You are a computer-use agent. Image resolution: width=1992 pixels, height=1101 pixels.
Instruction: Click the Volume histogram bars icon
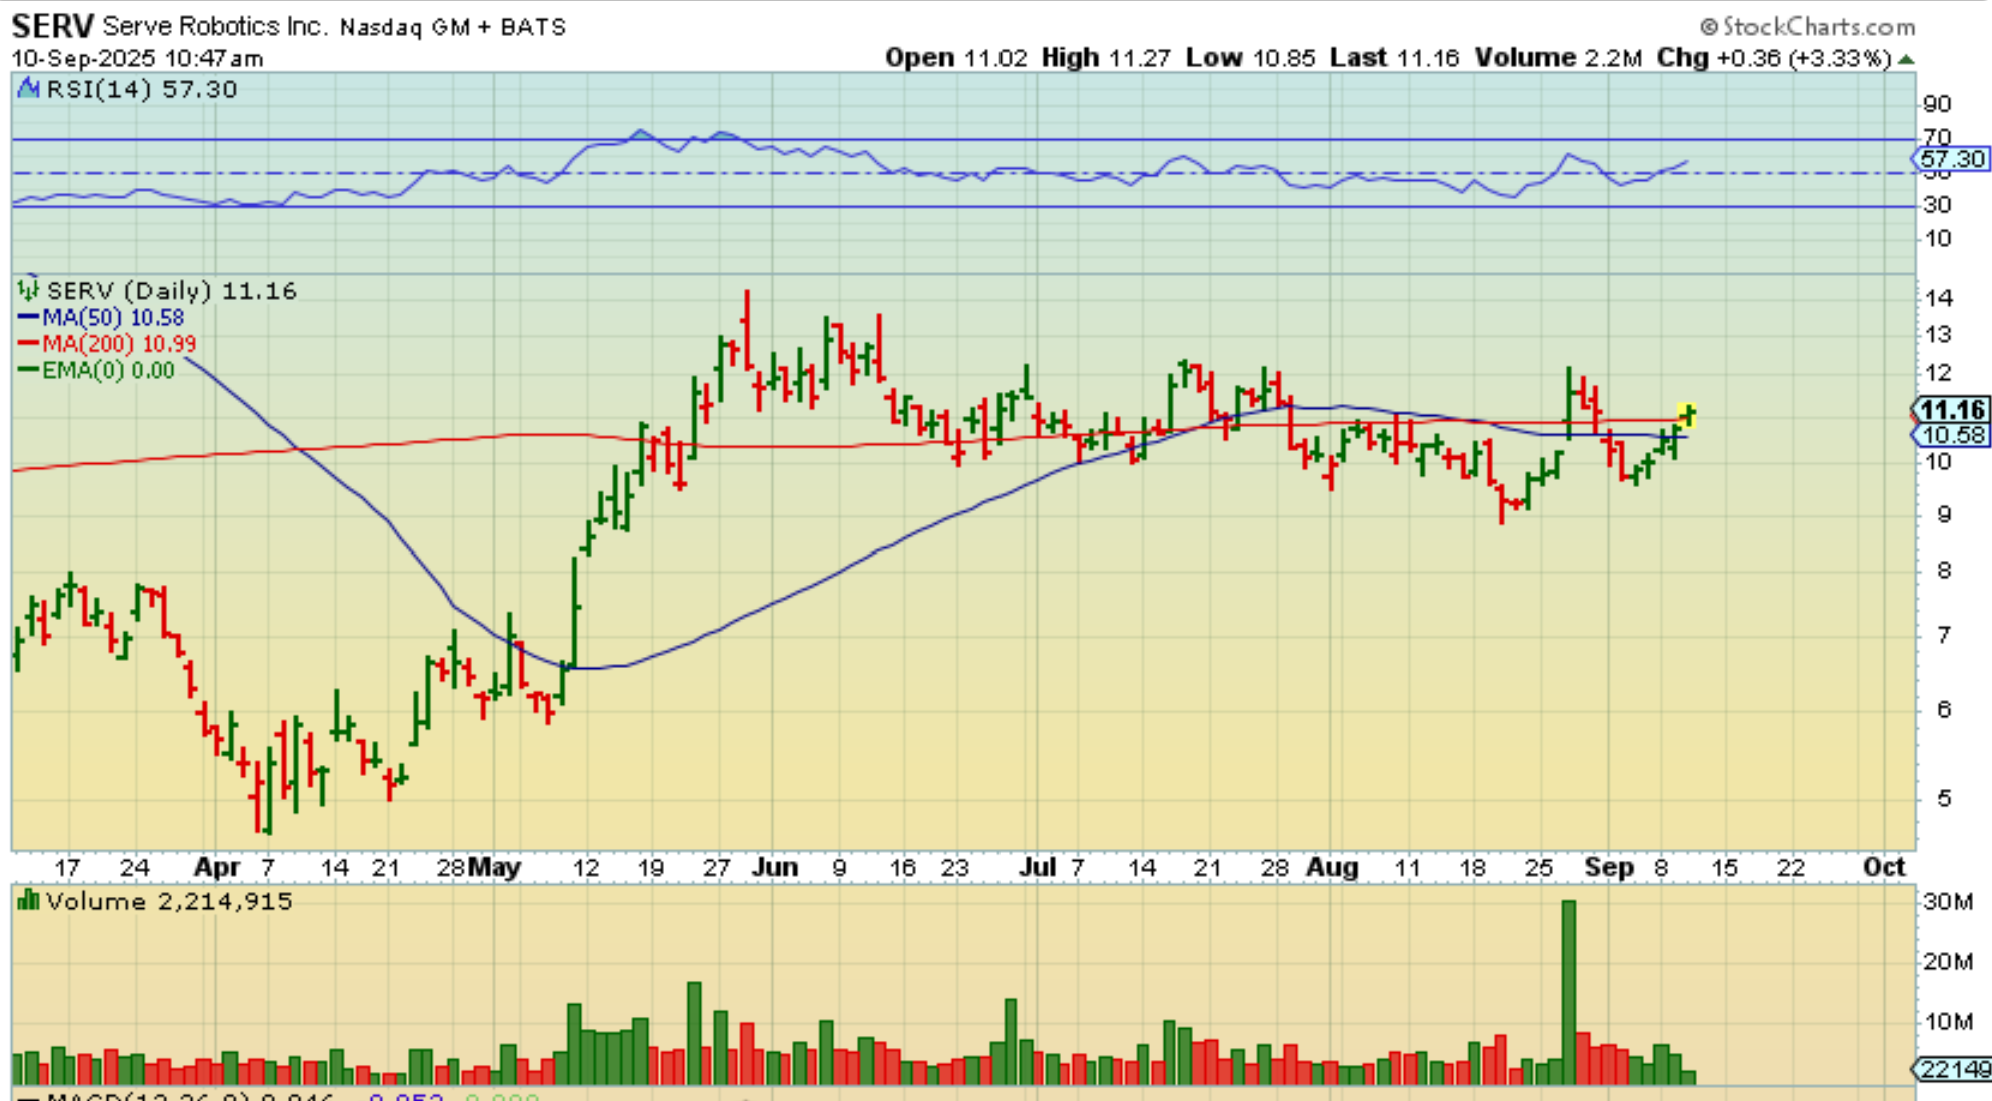click(x=28, y=901)
